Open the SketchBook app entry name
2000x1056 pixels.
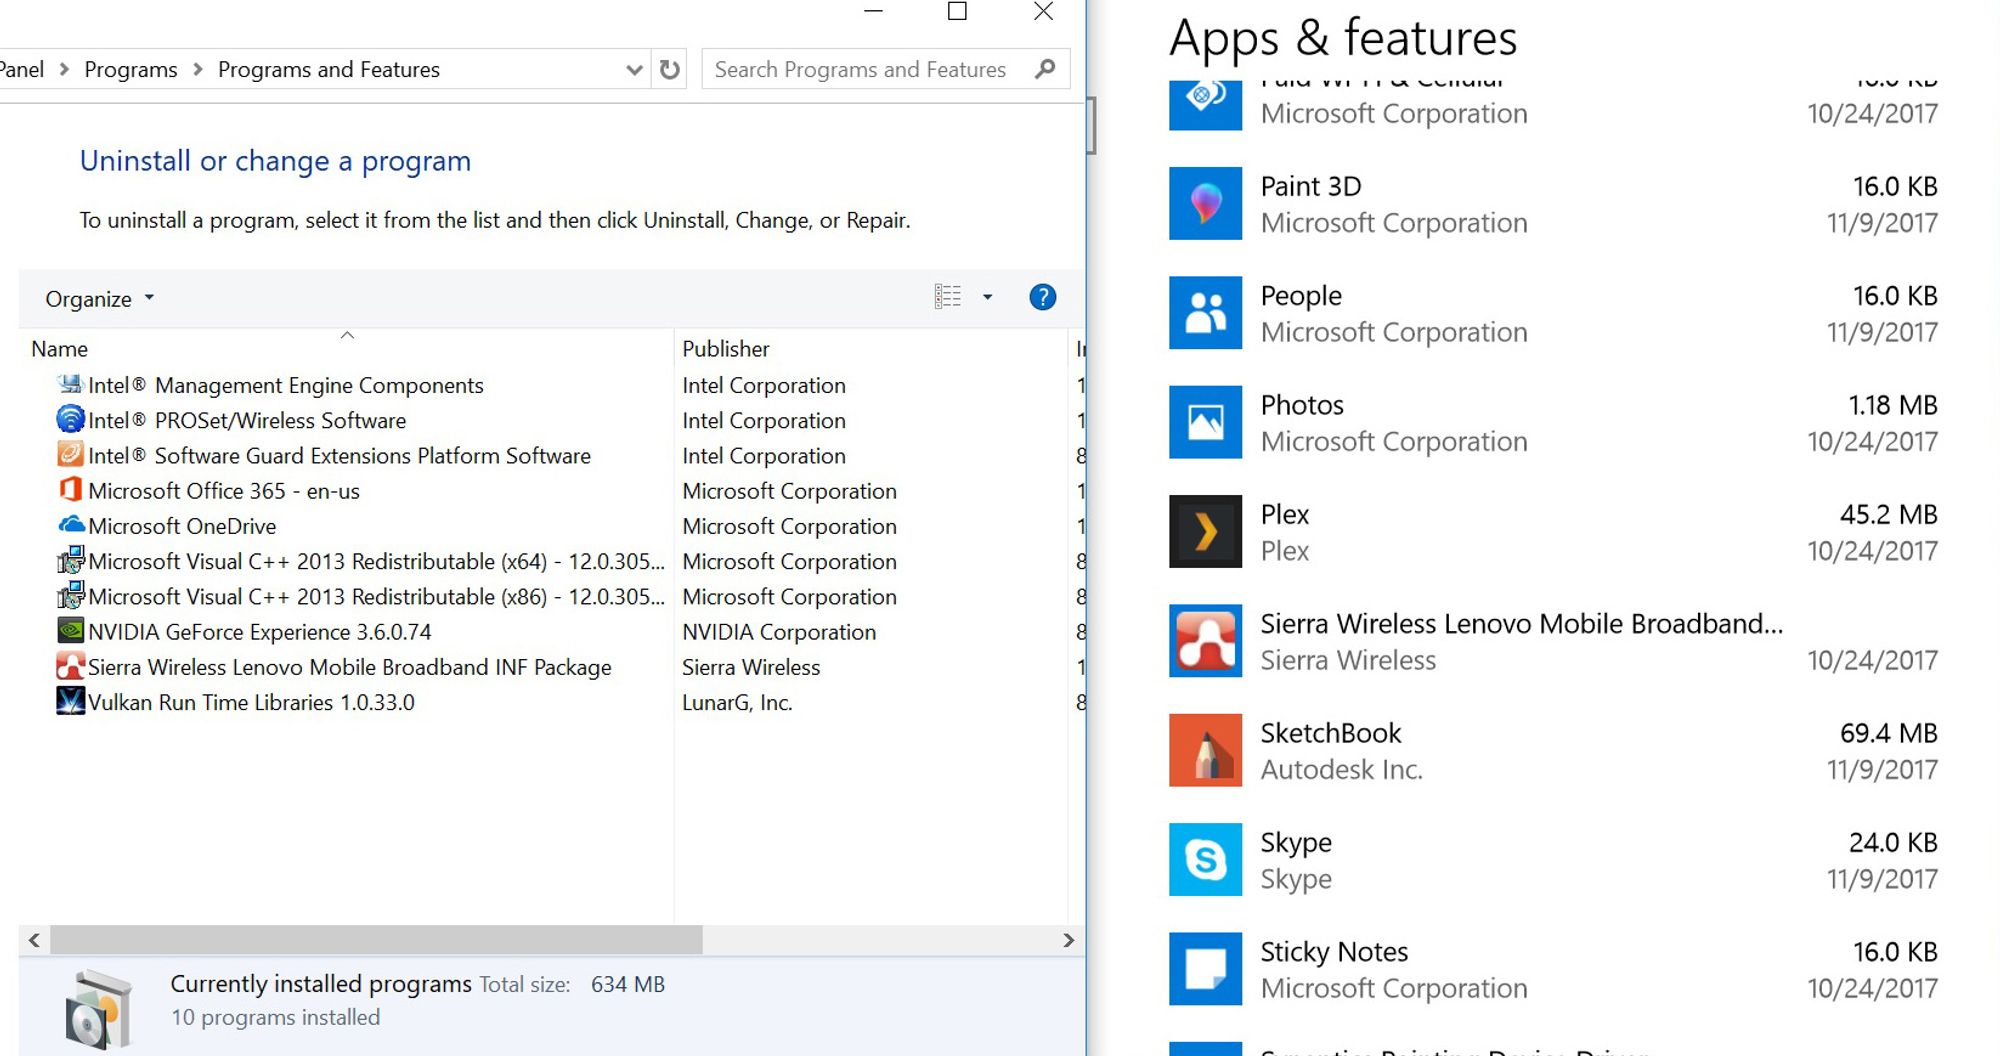1331,733
